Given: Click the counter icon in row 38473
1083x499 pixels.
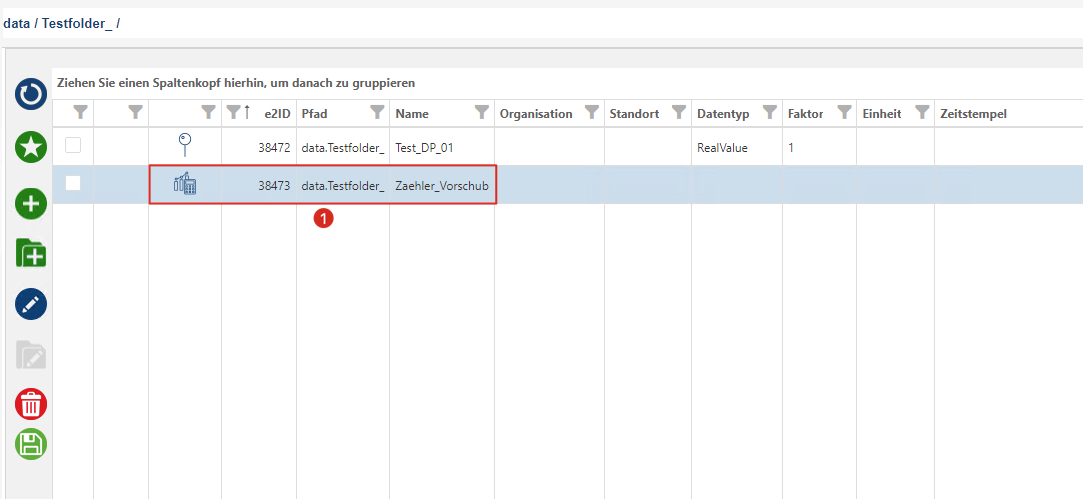Looking at the screenshot, I should pyautogui.click(x=185, y=184).
